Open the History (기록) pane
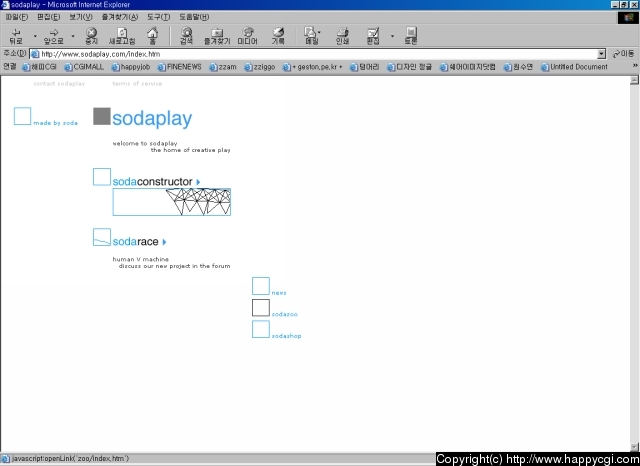 coord(278,36)
